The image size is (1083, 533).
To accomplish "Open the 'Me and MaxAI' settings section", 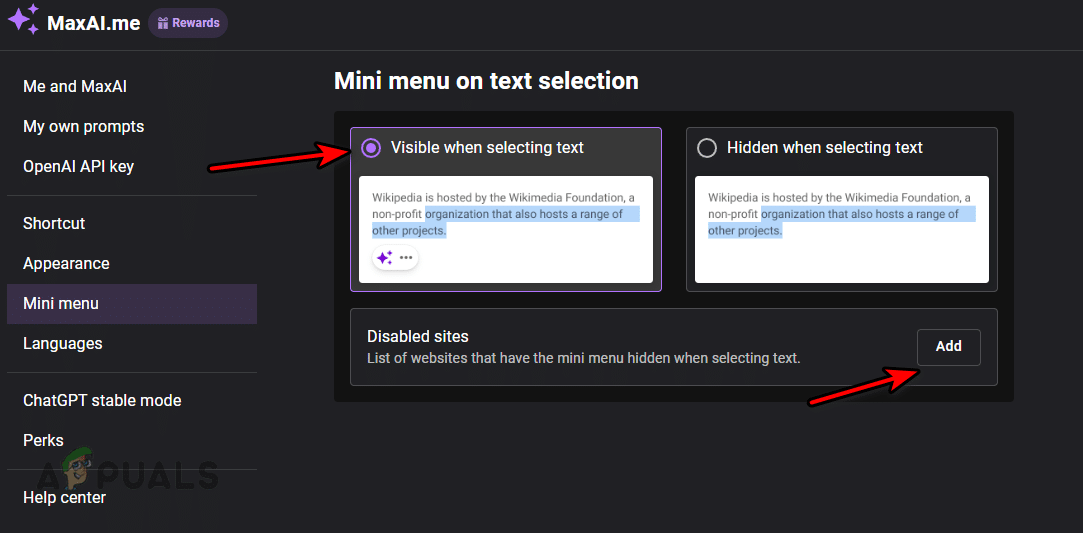I will coord(75,87).
